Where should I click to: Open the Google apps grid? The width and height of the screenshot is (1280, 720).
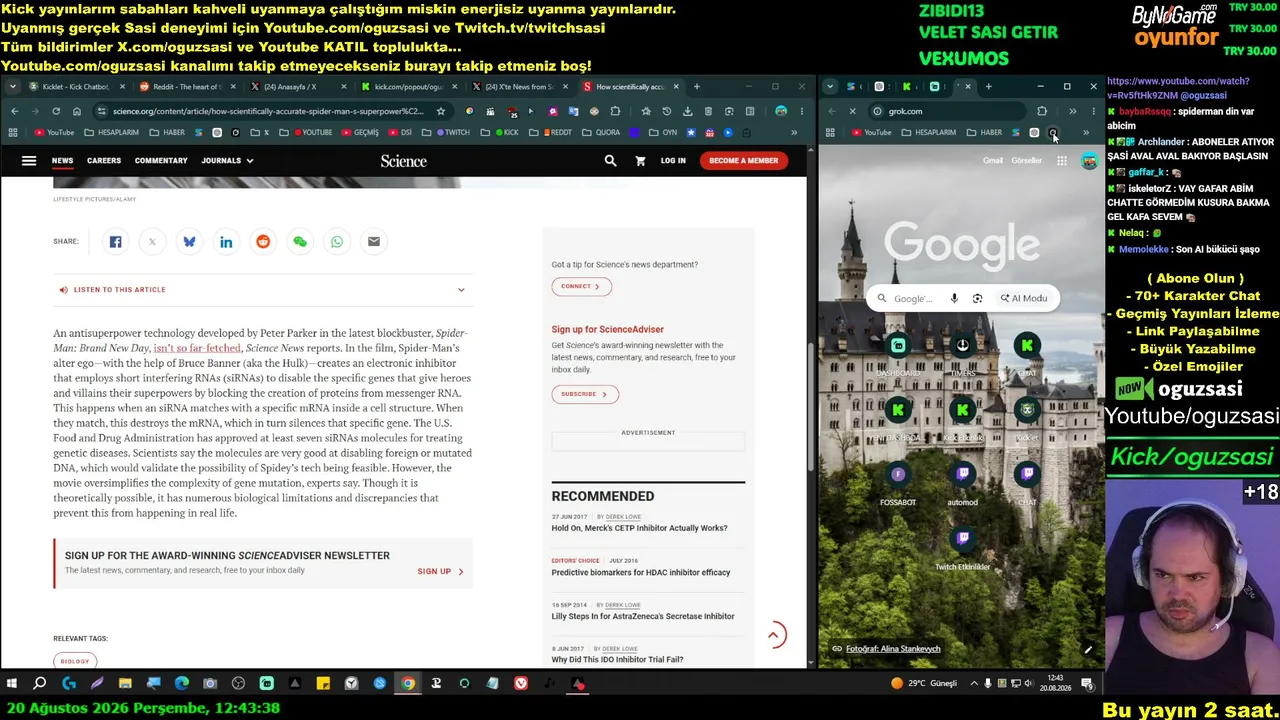click(x=1062, y=161)
